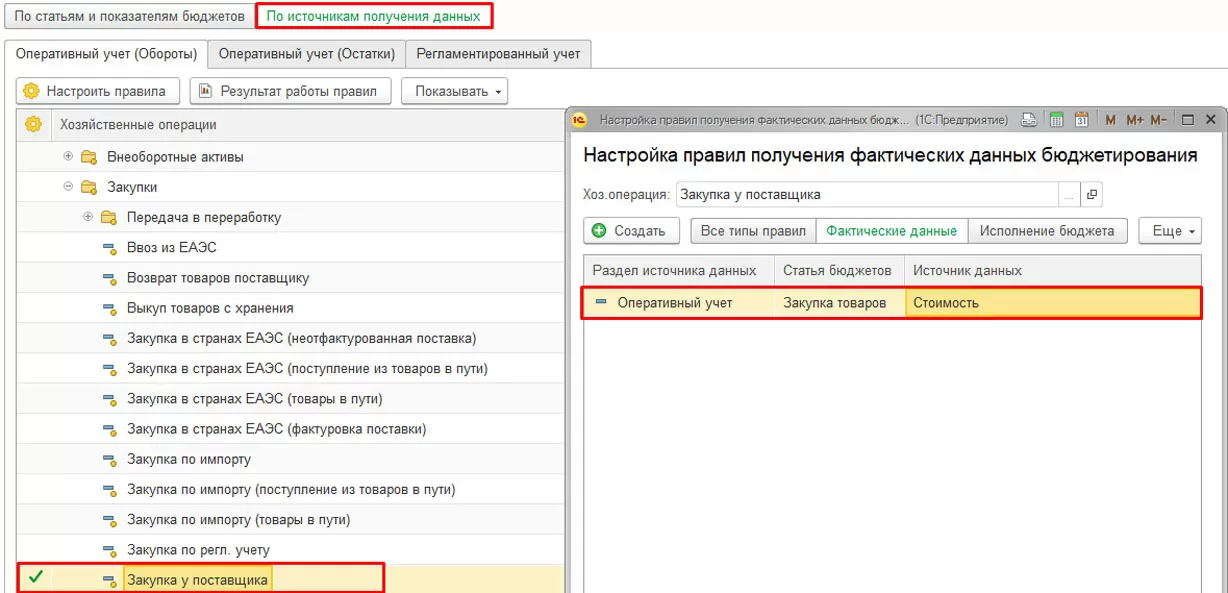Viewport: 1228px width, 593px height.
Task: Click the 1C logo icon in dialog title bar
Action: point(579,120)
